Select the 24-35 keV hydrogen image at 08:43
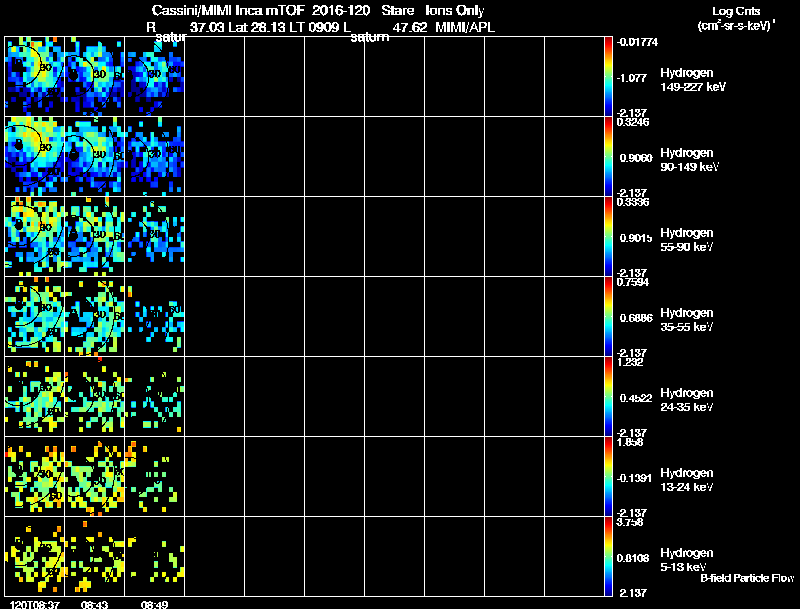The height and width of the screenshot is (609, 800). tap(95, 396)
